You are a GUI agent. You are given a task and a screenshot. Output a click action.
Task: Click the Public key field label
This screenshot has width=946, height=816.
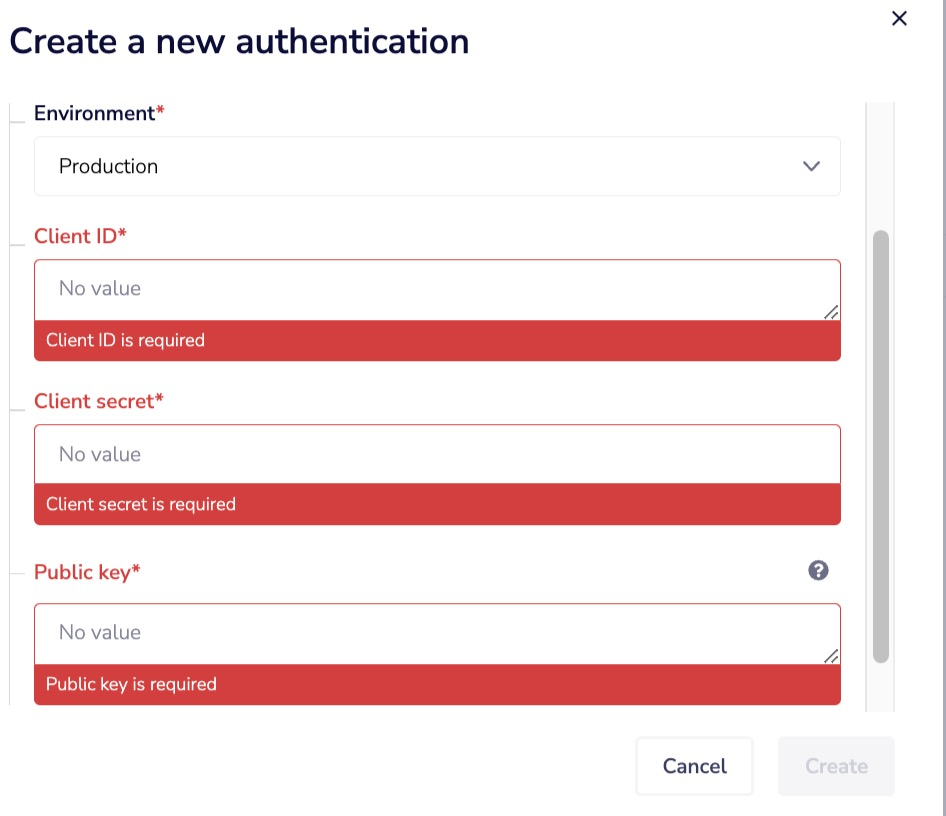(87, 572)
